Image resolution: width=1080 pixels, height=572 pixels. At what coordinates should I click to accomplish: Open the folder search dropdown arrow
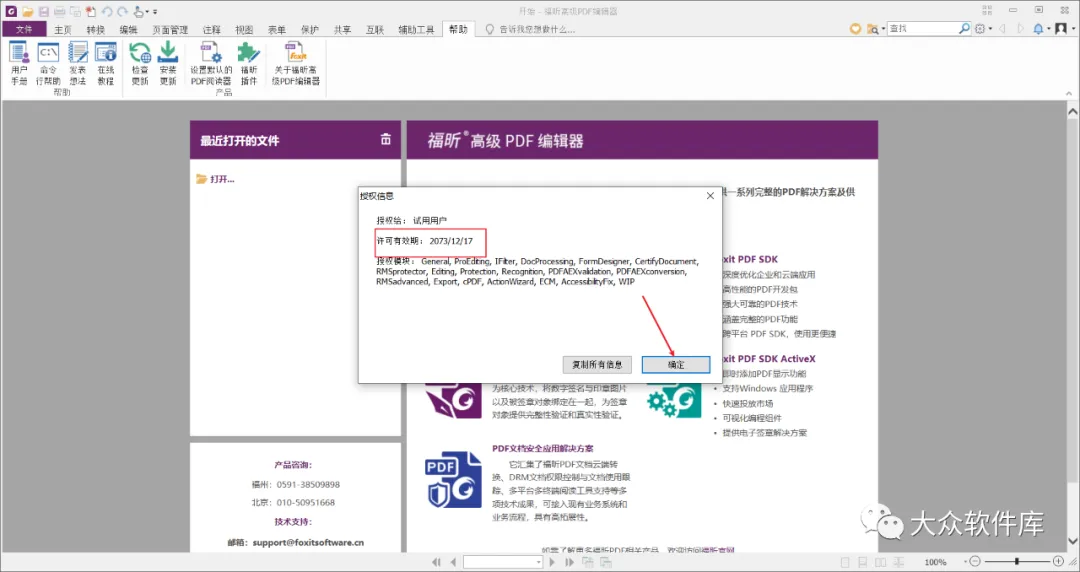point(882,29)
